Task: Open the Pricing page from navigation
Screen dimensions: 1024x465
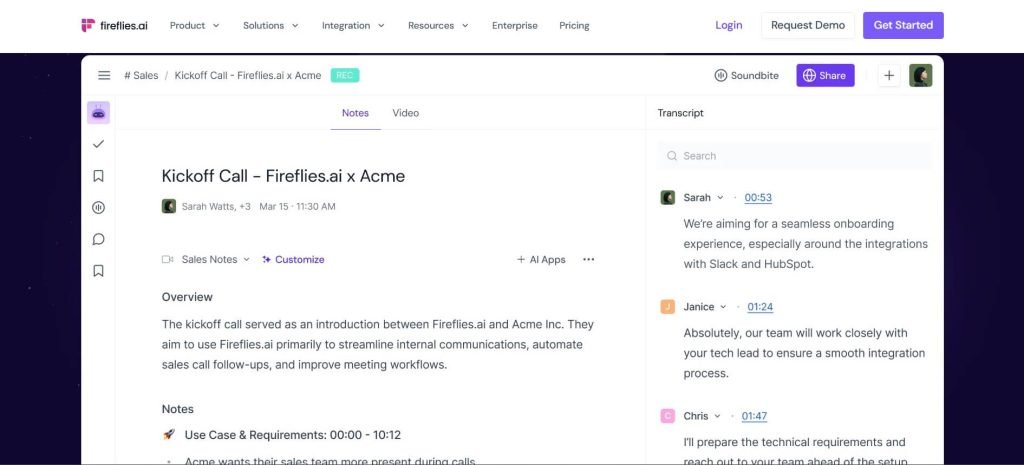Action: (x=574, y=25)
